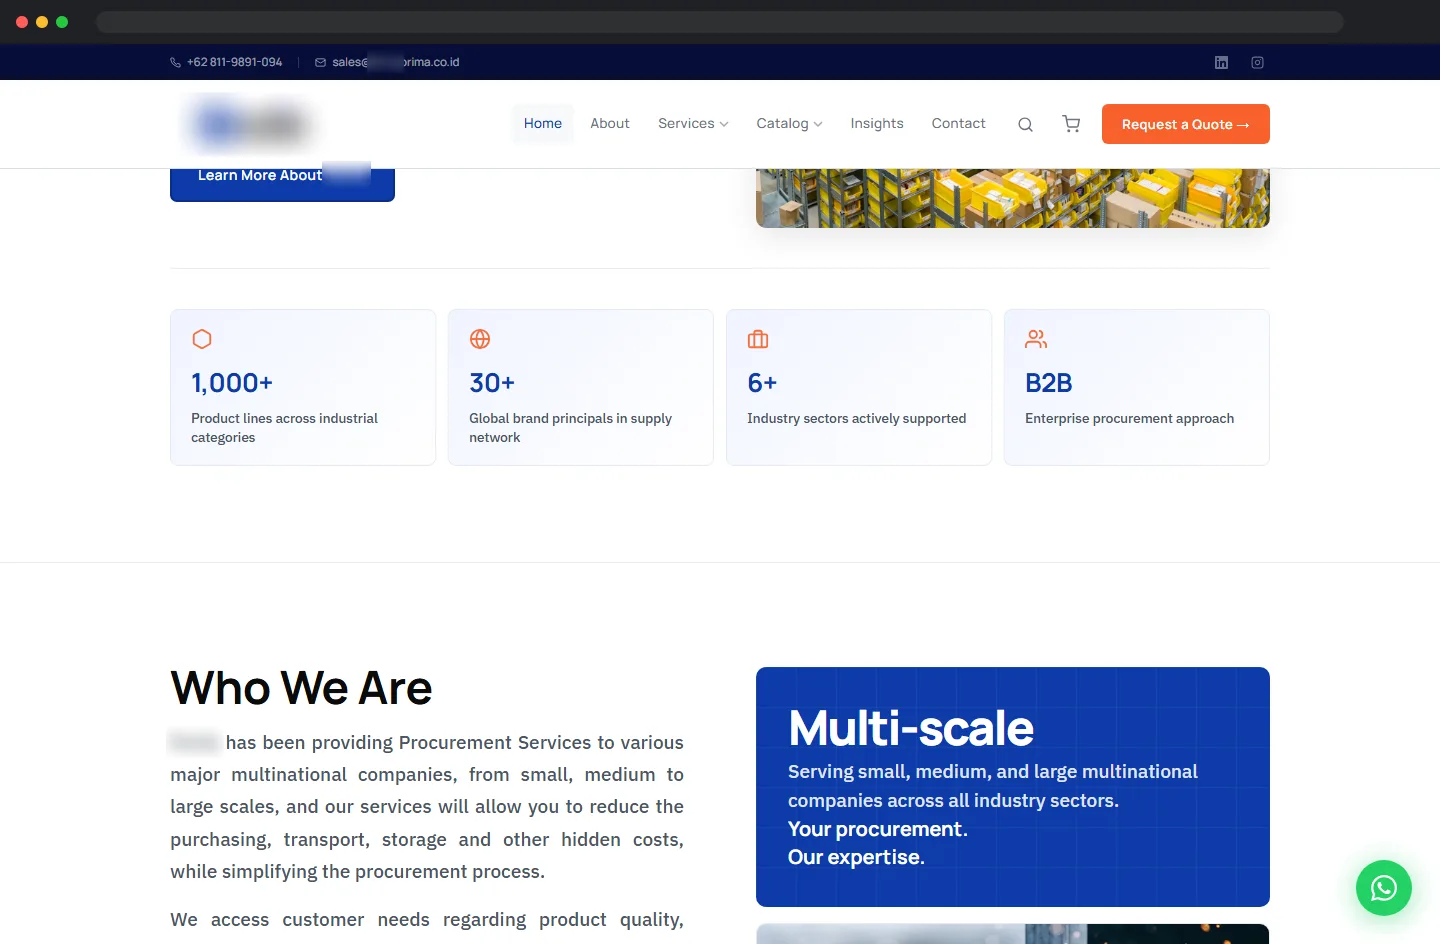1440x944 pixels.
Task: Open the About page
Action: click(610, 124)
